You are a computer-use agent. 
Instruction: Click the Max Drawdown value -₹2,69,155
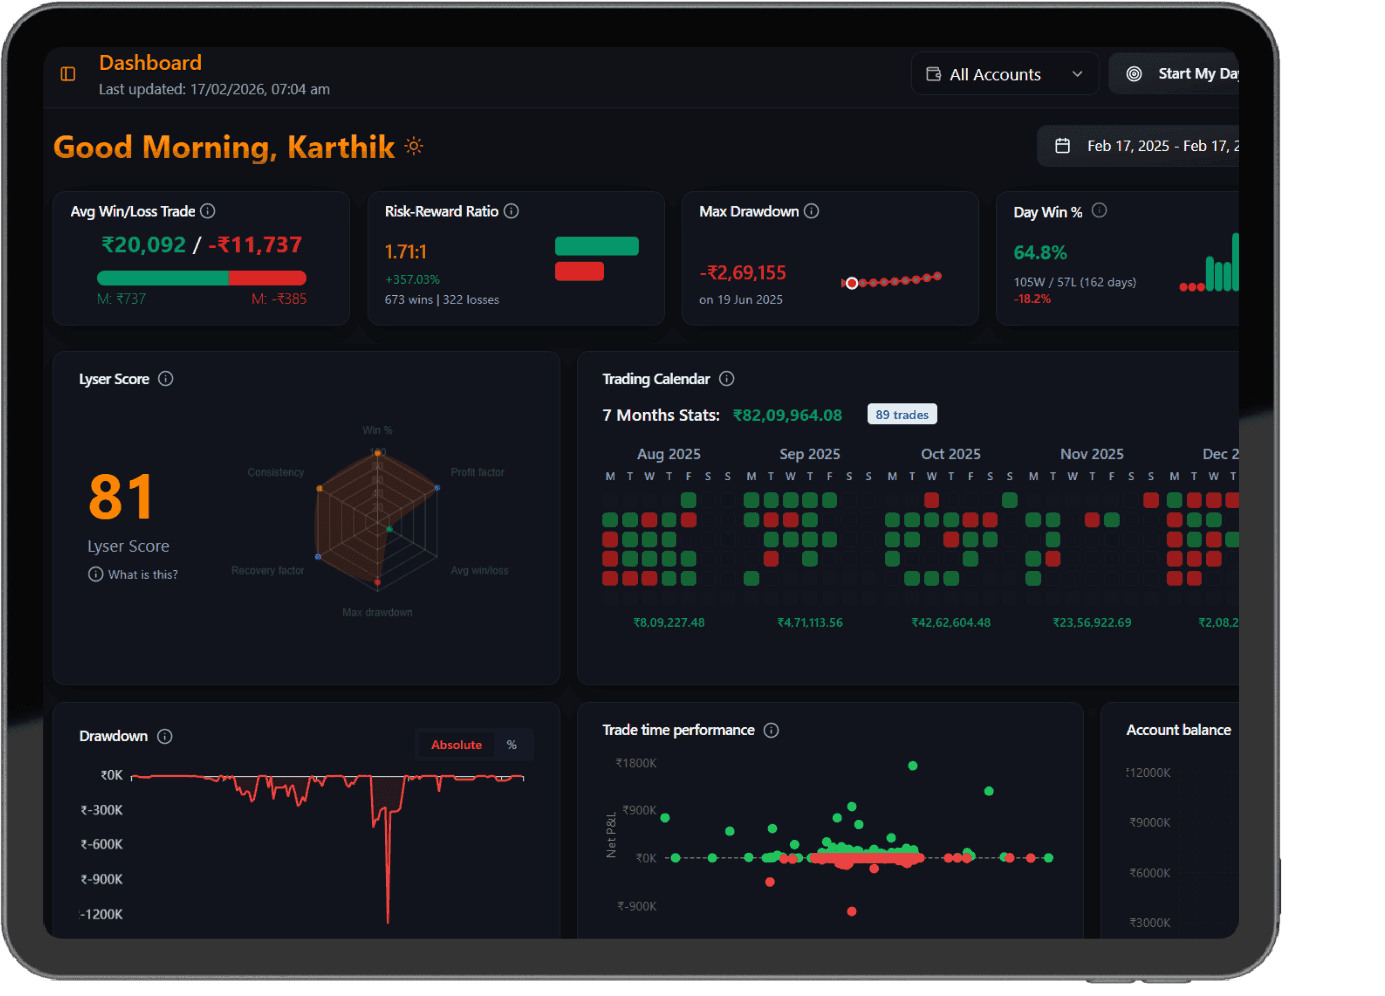click(x=743, y=273)
